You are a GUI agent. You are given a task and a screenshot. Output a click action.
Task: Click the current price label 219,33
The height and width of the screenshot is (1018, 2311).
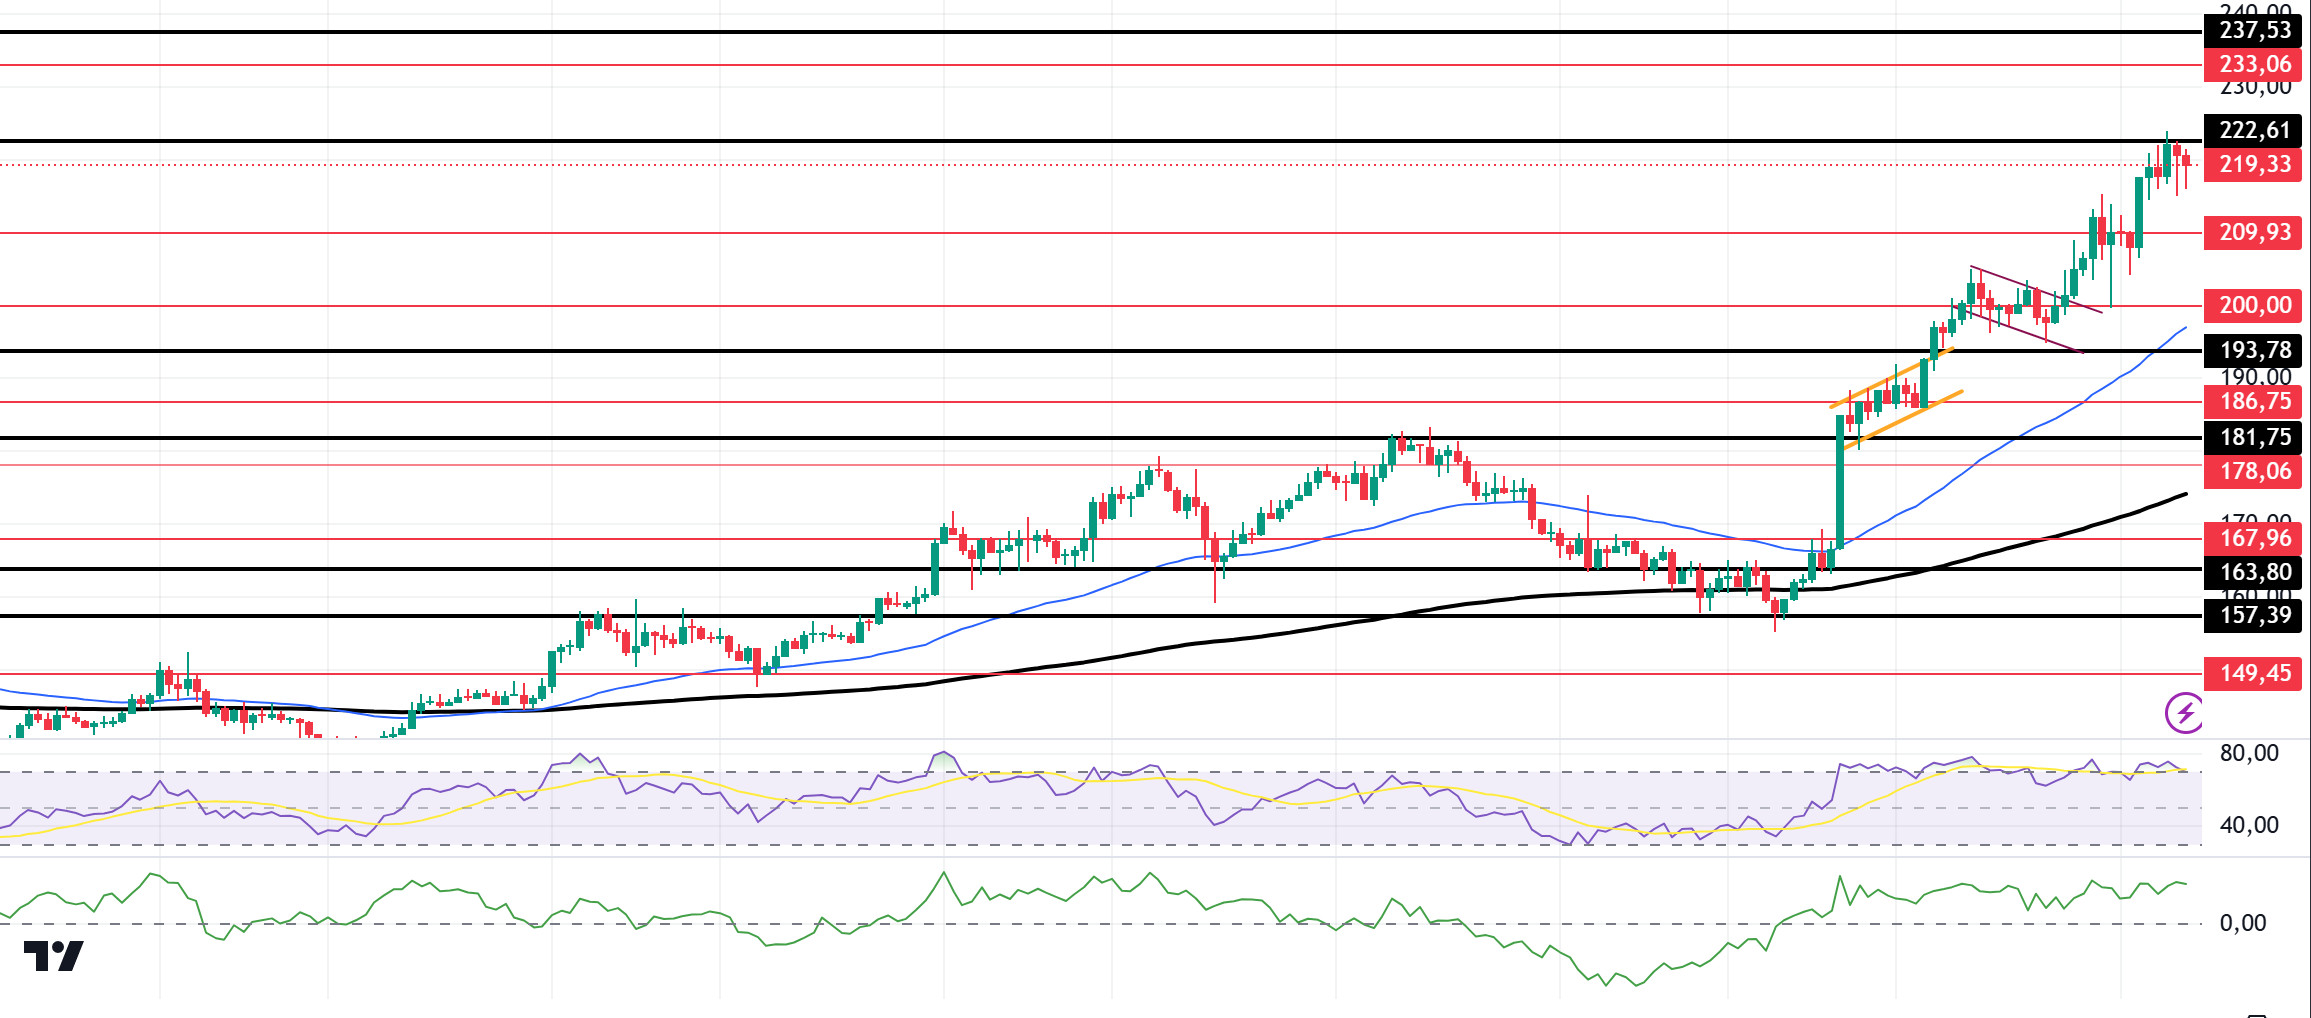pos(2254,165)
